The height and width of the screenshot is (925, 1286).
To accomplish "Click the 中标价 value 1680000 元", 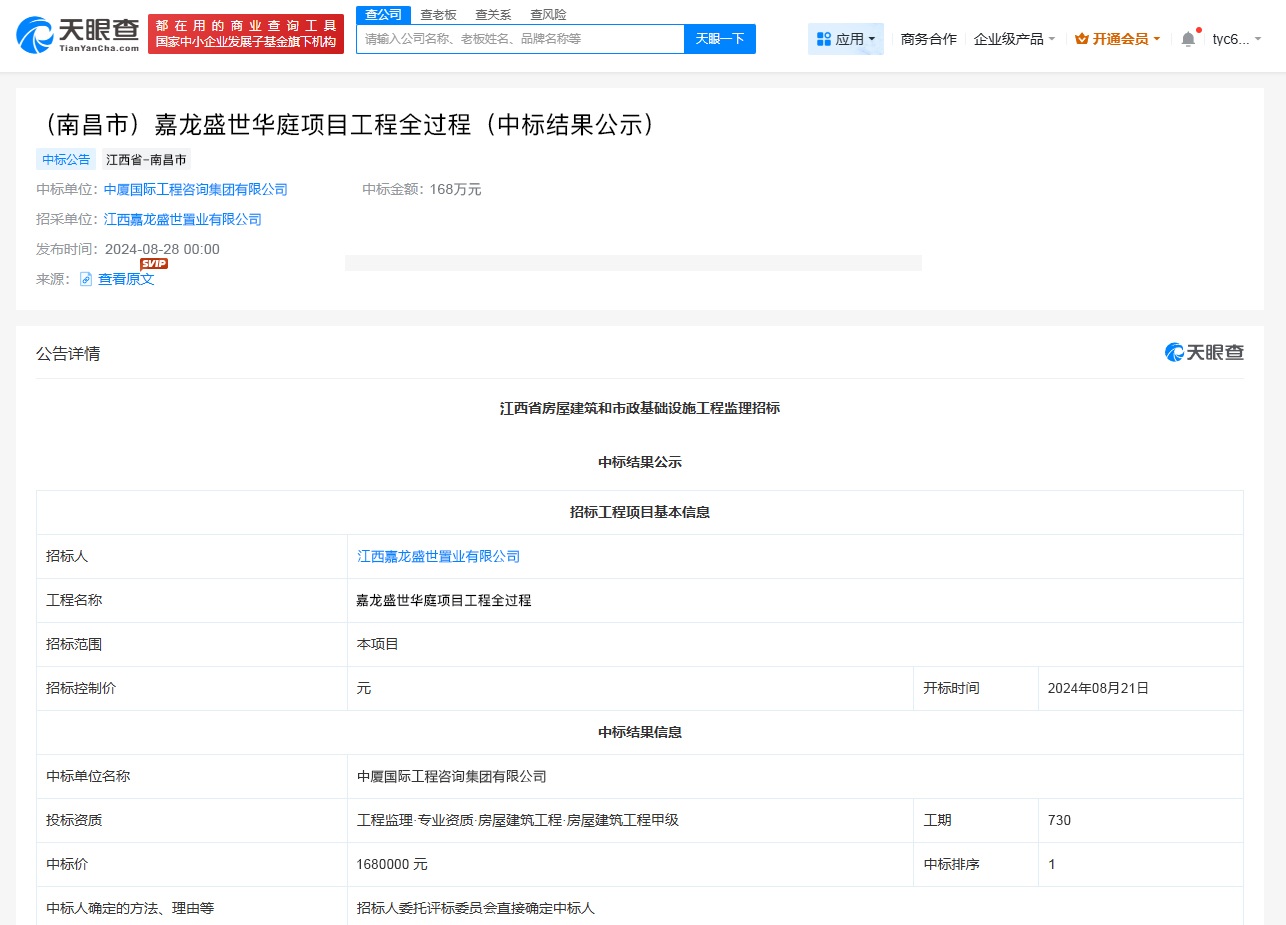I will coord(392,864).
